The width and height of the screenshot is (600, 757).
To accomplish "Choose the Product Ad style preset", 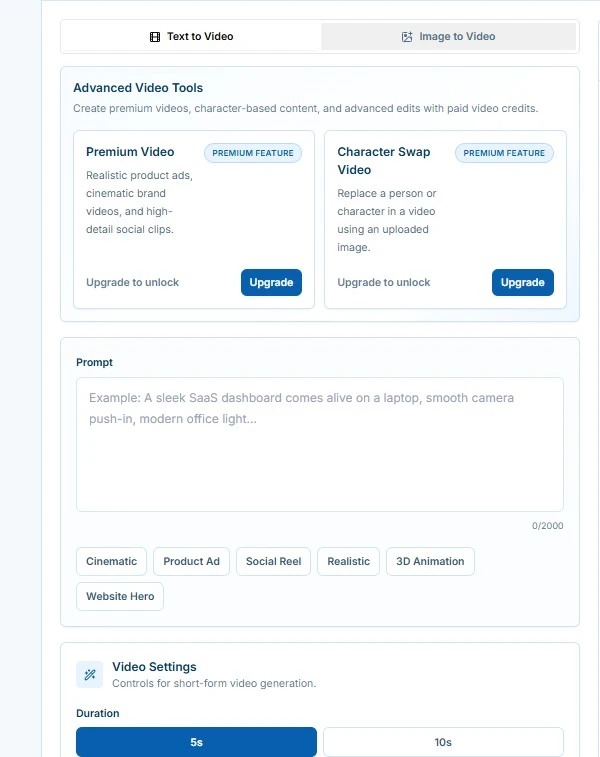I will coord(191,561).
